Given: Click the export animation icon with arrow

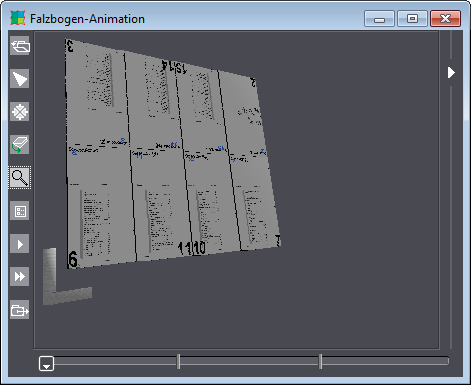Looking at the screenshot, I should 20,310.
